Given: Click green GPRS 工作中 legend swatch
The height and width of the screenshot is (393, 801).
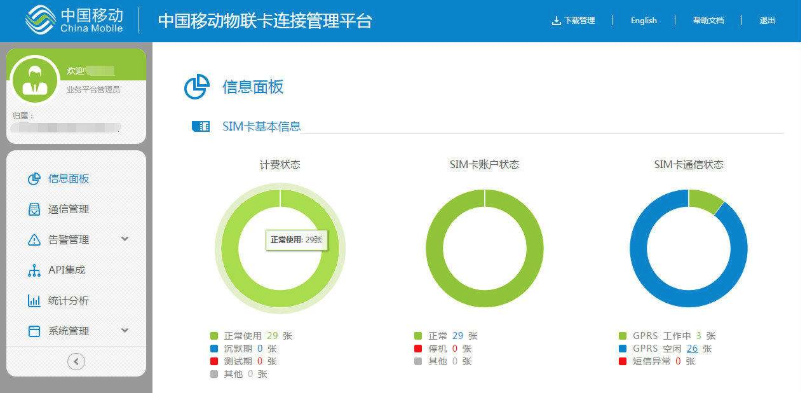Looking at the screenshot, I should pos(622,336).
